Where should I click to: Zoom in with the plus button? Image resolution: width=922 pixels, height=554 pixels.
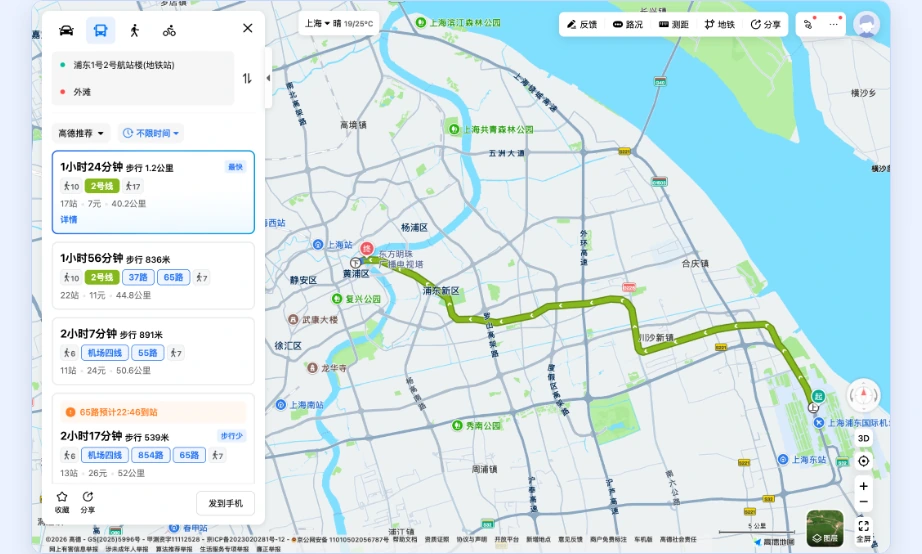tap(863, 486)
